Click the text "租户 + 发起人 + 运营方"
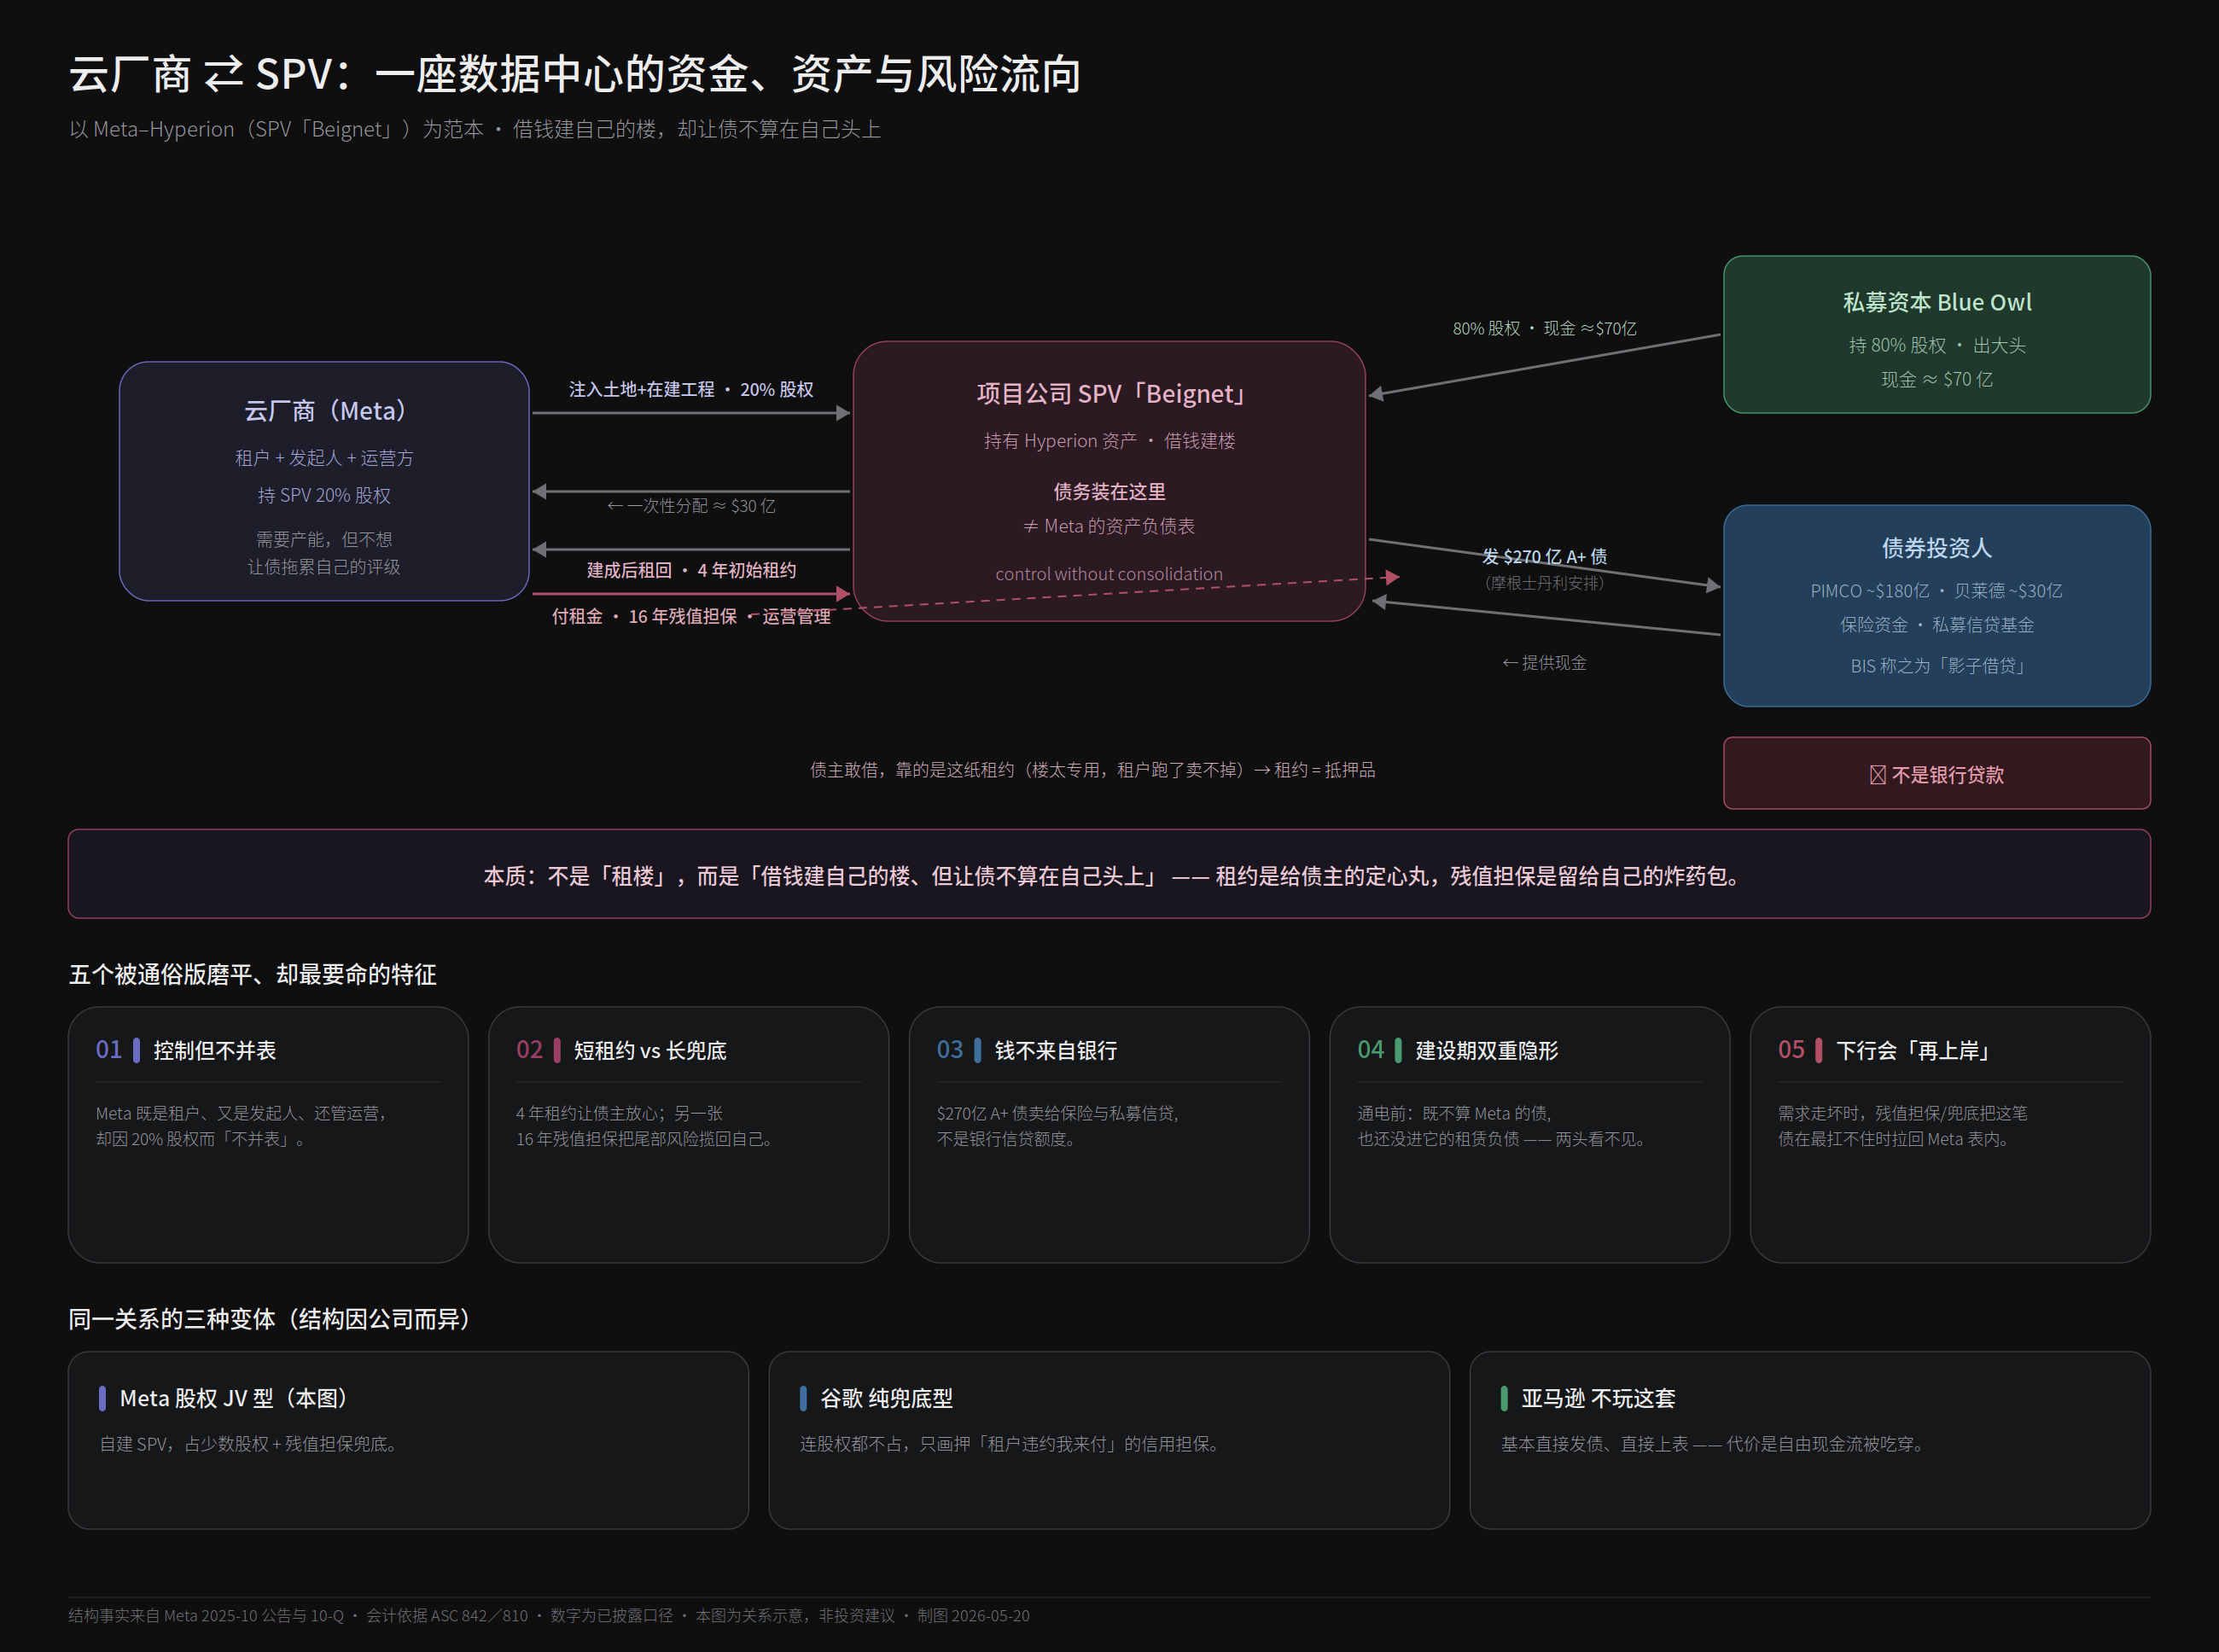This screenshot has width=2219, height=1652. pyautogui.click(x=324, y=458)
